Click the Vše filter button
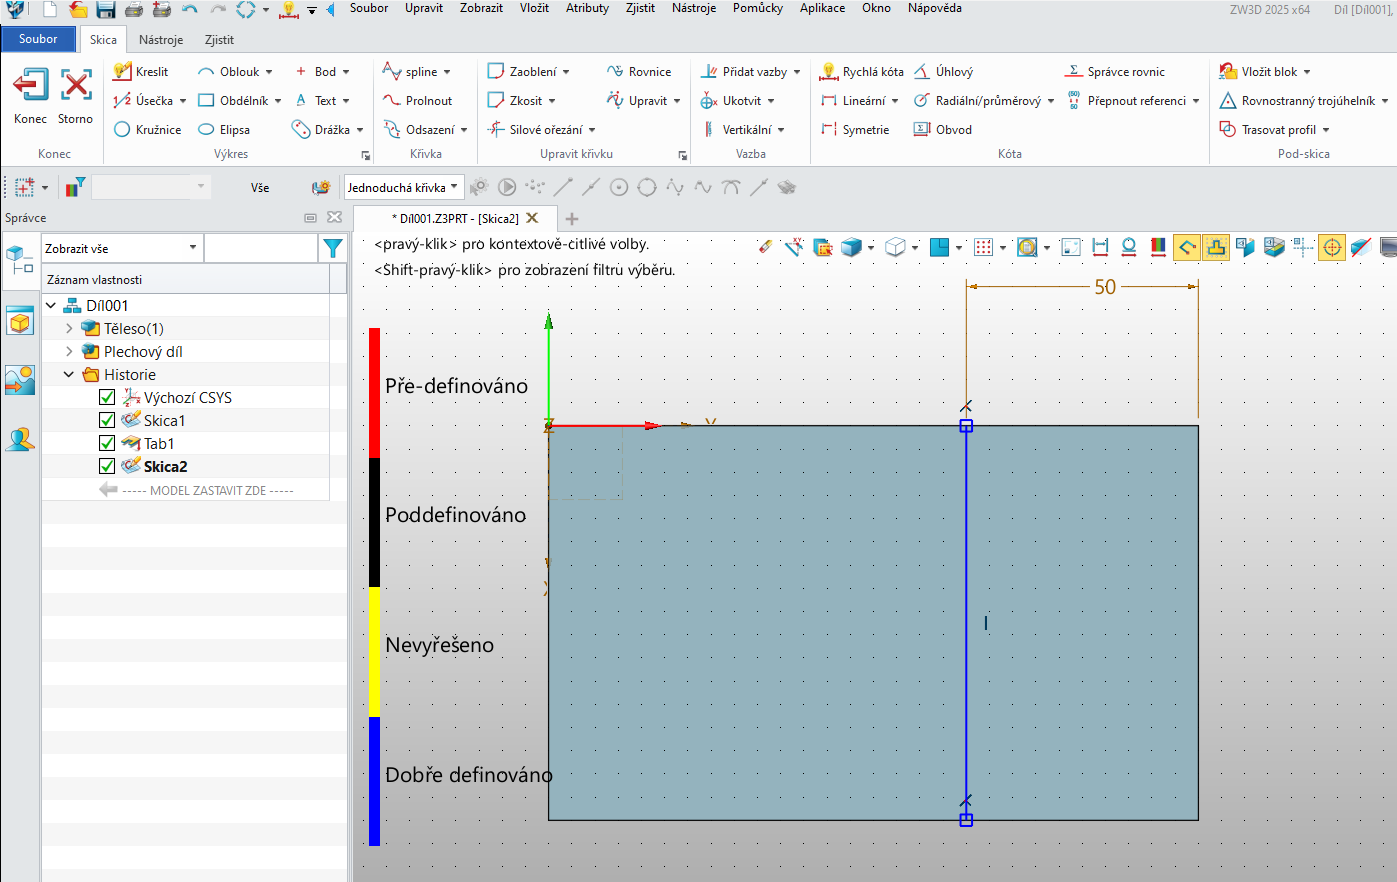 click(x=260, y=187)
